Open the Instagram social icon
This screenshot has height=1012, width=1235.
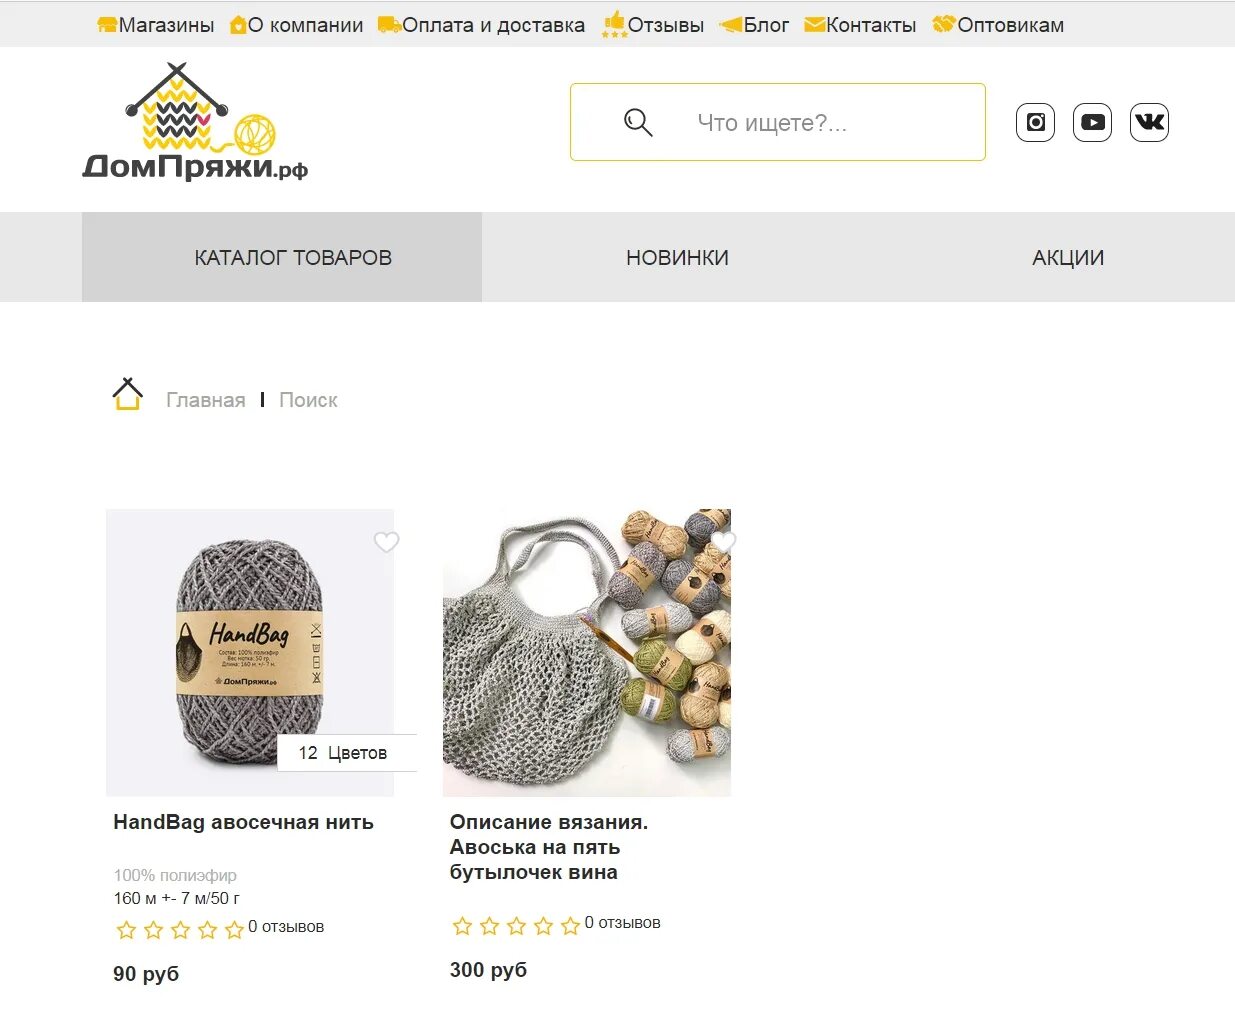[1035, 123]
